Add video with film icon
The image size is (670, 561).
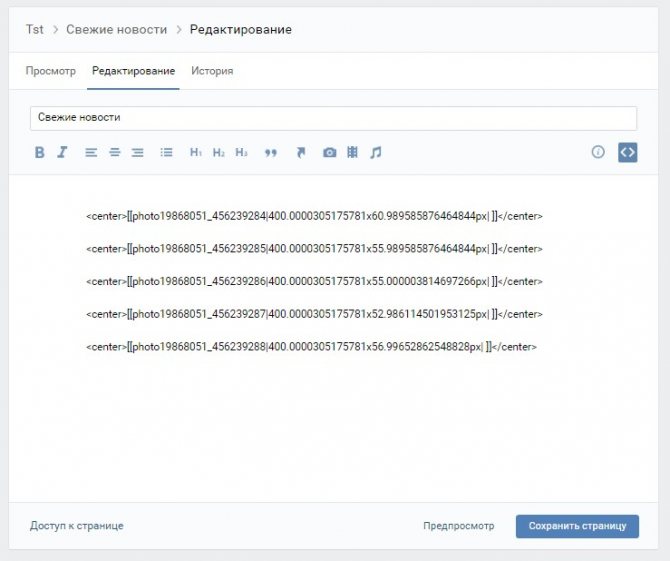pyautogui.click(x=353, y=152)
